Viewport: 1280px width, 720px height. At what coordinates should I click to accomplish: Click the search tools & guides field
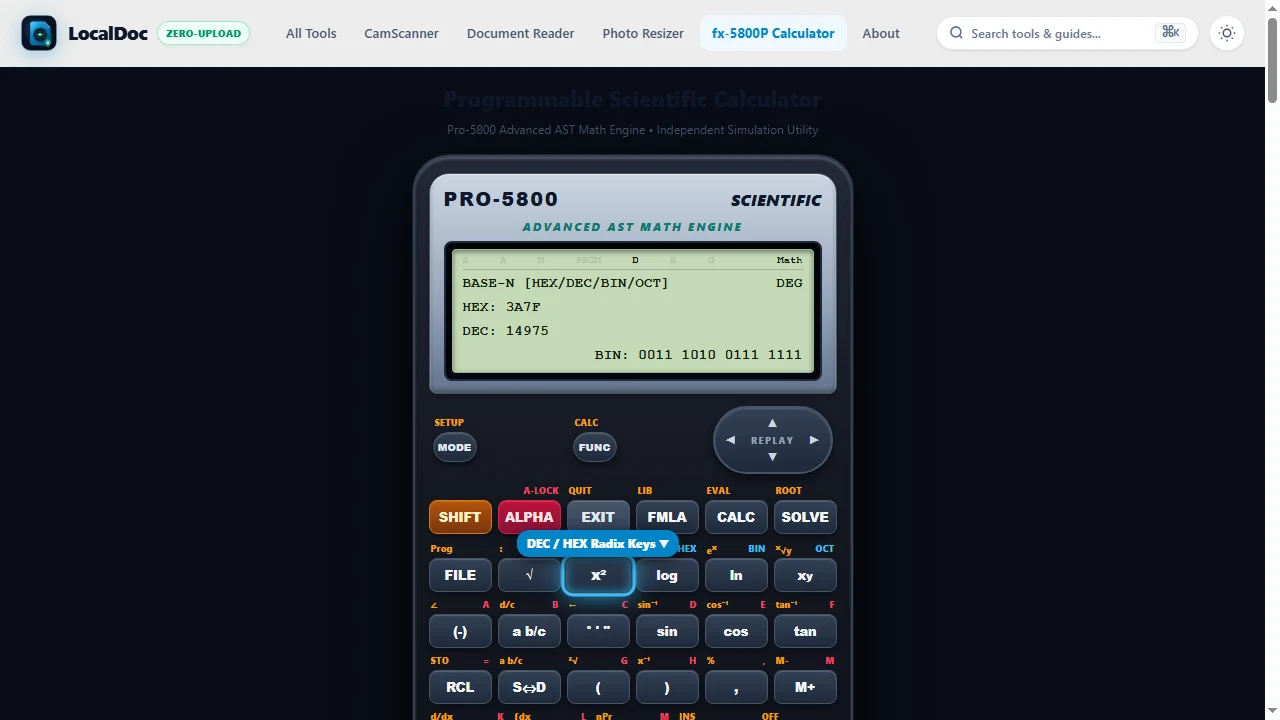coord(1067,33)
